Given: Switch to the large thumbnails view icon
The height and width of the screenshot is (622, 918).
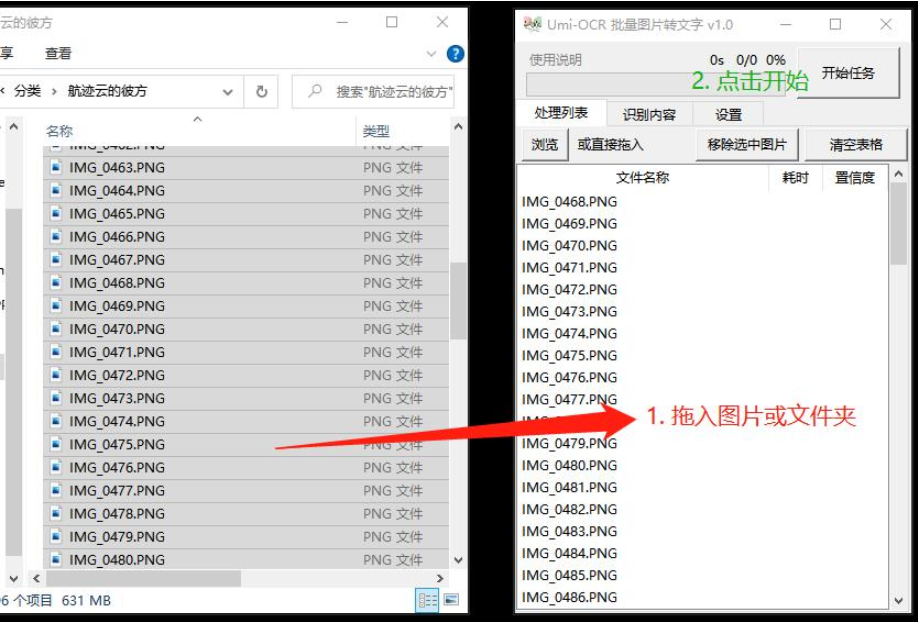Looking at the screenshot, I should pos(451,600).
